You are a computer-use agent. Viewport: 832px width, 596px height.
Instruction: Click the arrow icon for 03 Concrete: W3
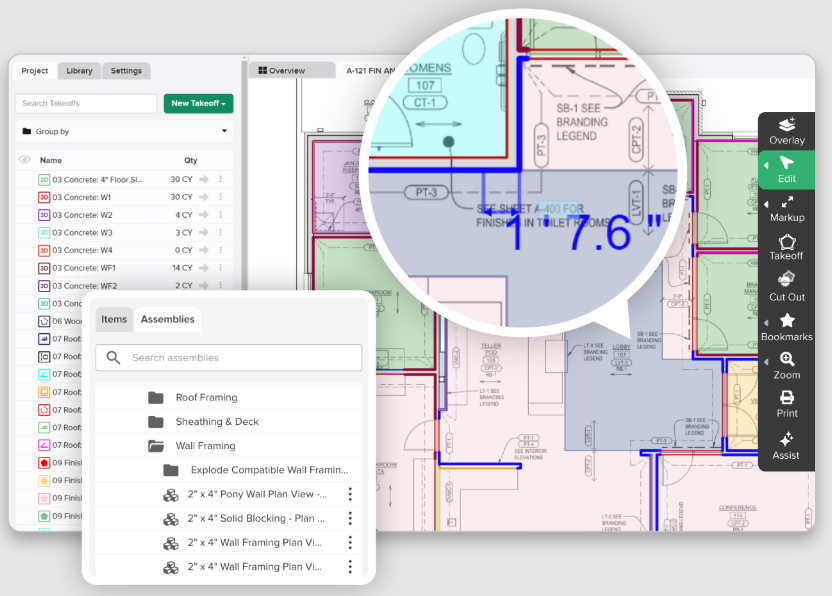click(x=204, y=232)
